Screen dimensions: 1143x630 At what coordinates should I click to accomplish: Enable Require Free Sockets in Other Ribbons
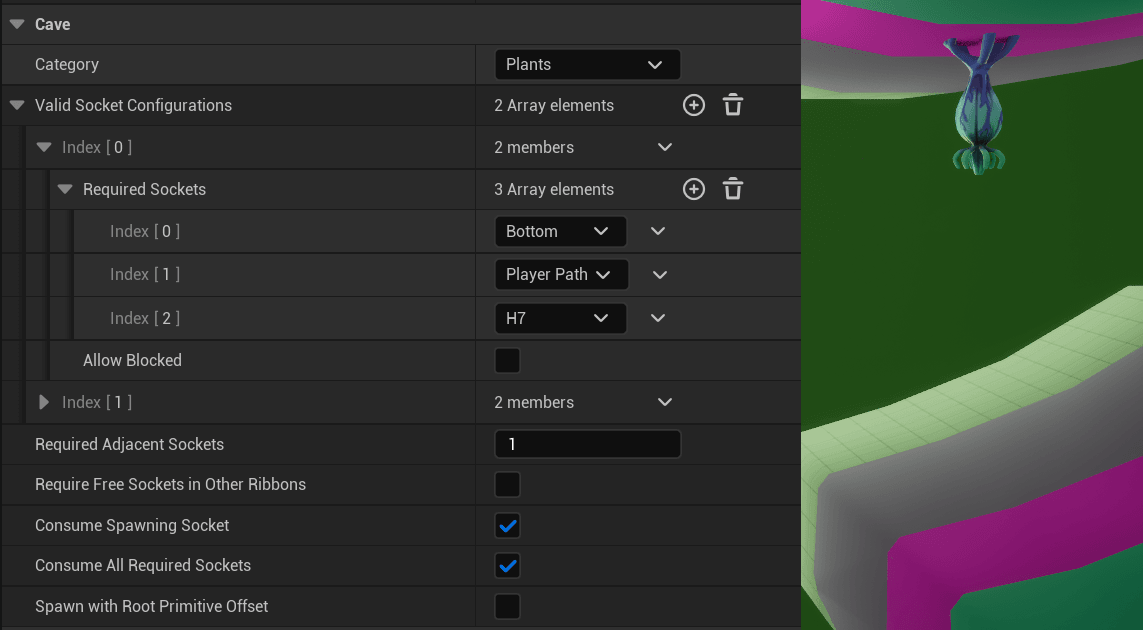507,484
